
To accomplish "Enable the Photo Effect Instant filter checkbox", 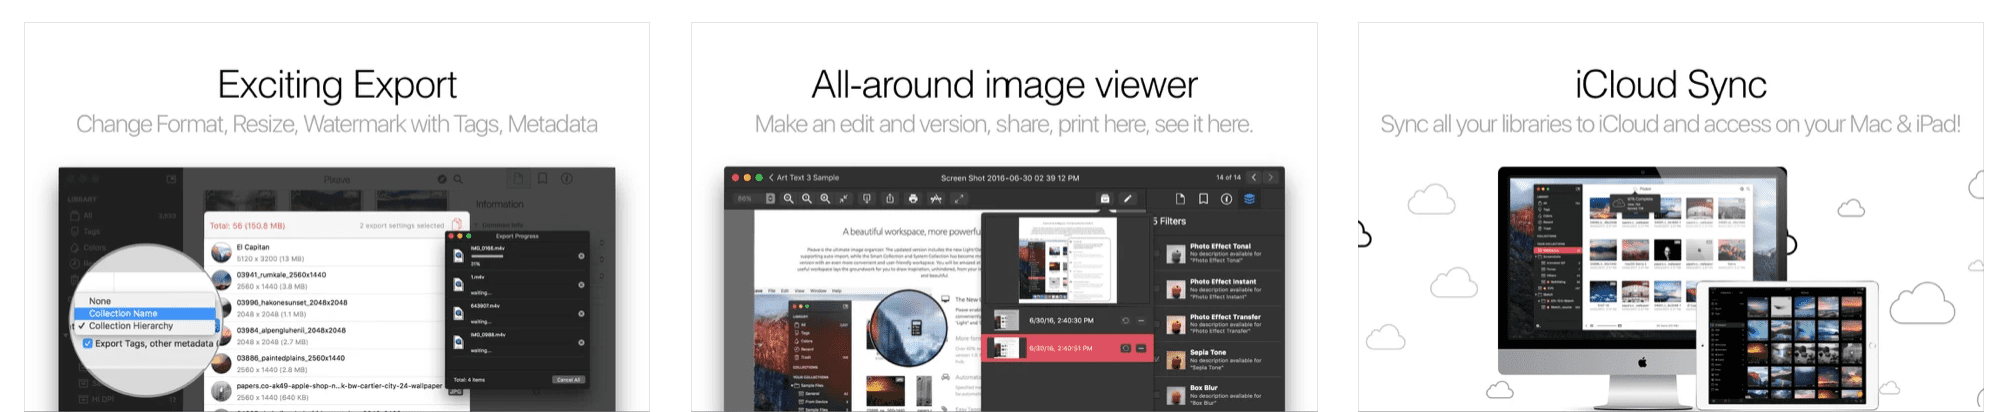I will click(x=1159, y=289).
